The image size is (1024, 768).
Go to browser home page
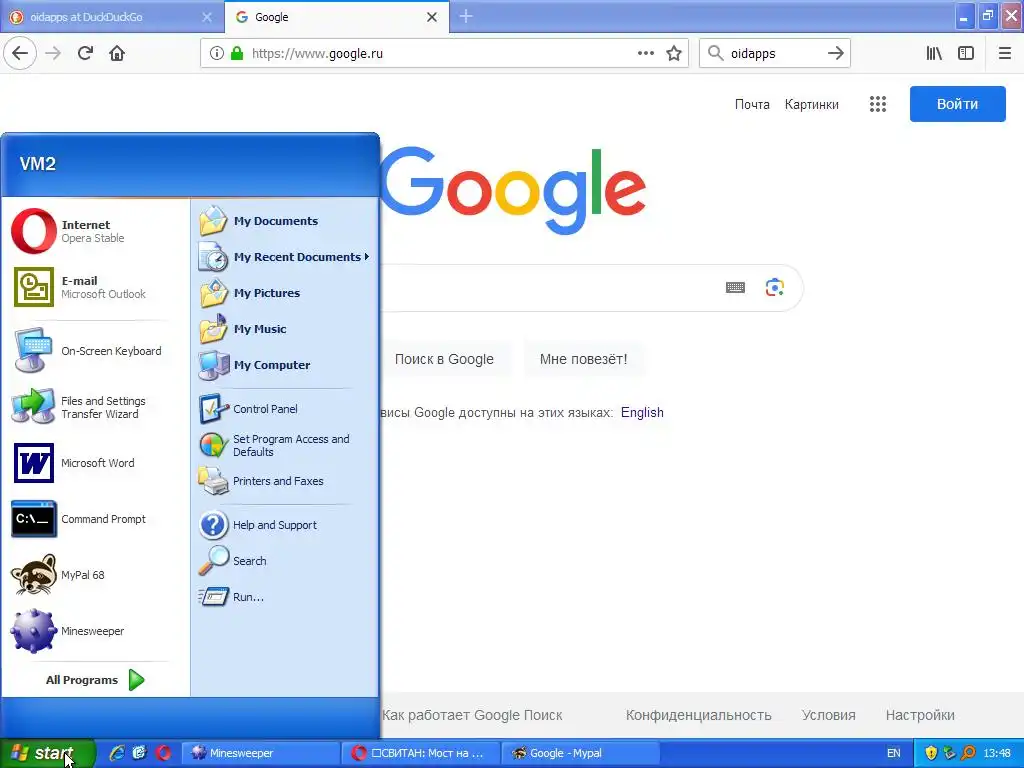[117, 53]
